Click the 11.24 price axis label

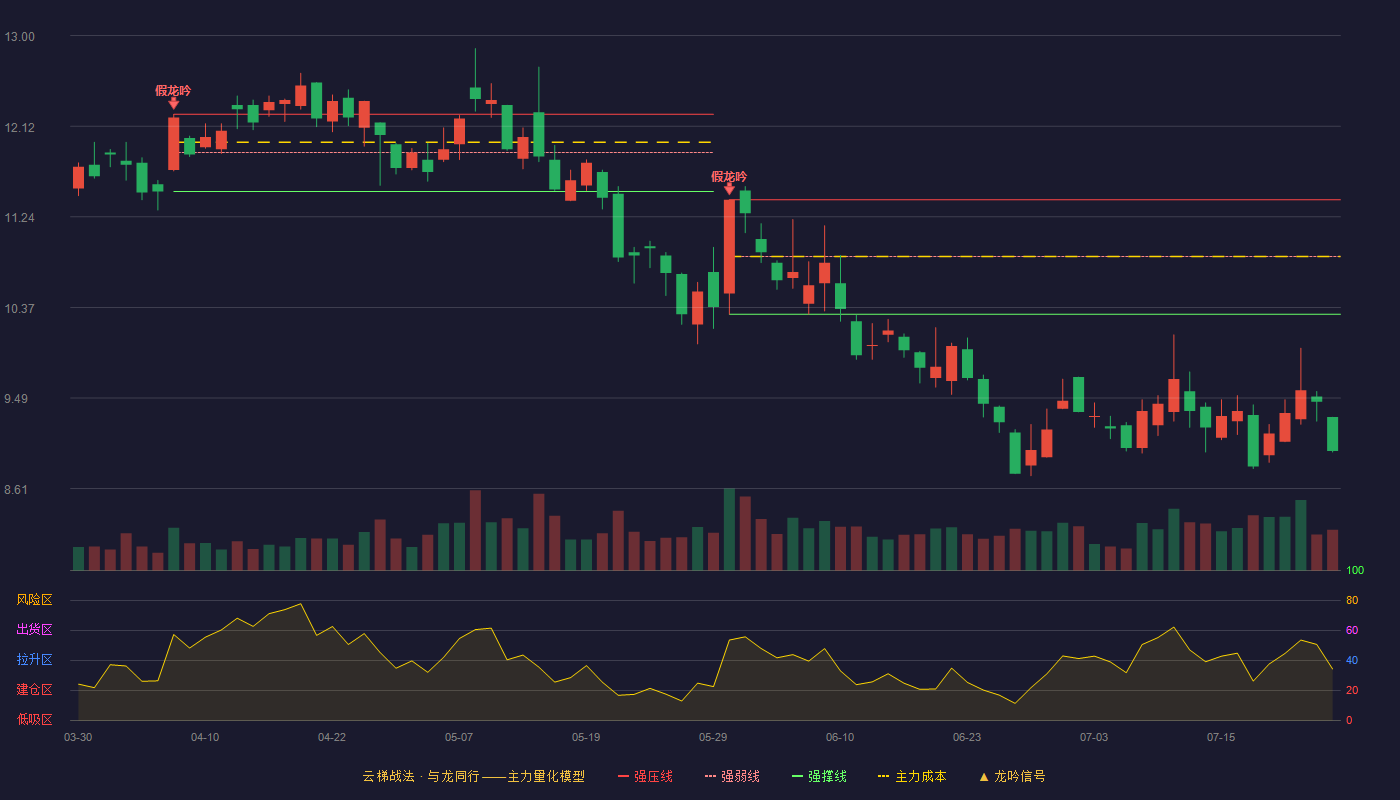click(x=20, y=218)
